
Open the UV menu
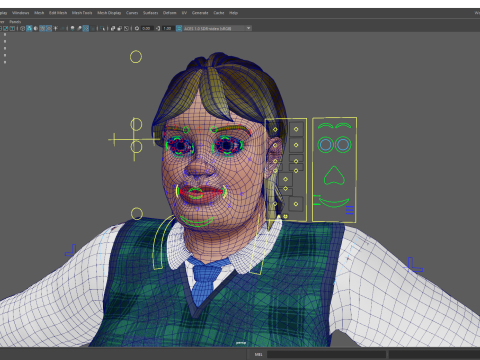[184, 13]
